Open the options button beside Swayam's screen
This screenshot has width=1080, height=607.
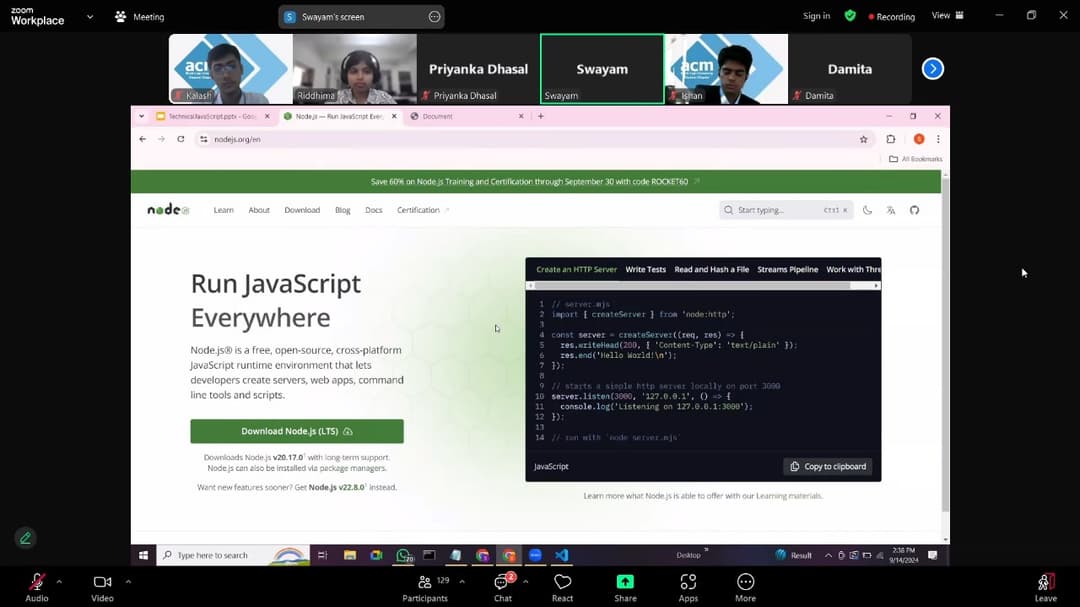[434, 17]
